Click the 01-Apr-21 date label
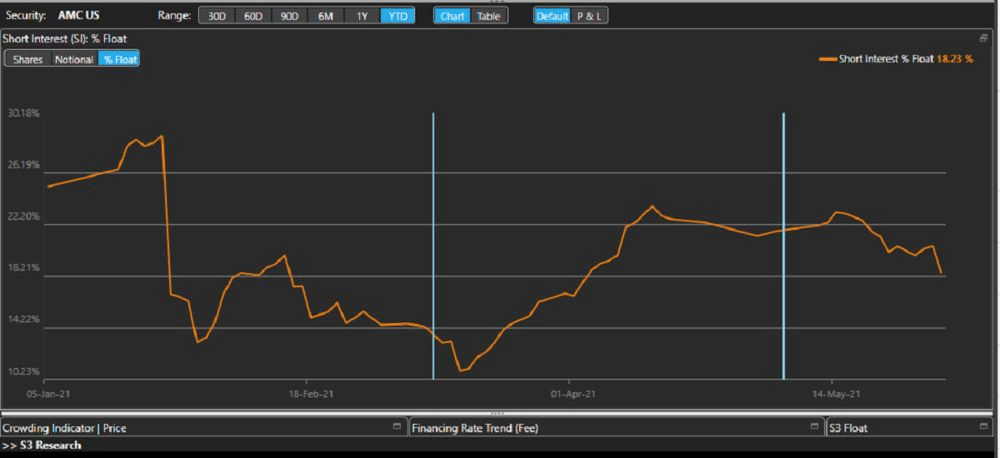 click(573, 394)
